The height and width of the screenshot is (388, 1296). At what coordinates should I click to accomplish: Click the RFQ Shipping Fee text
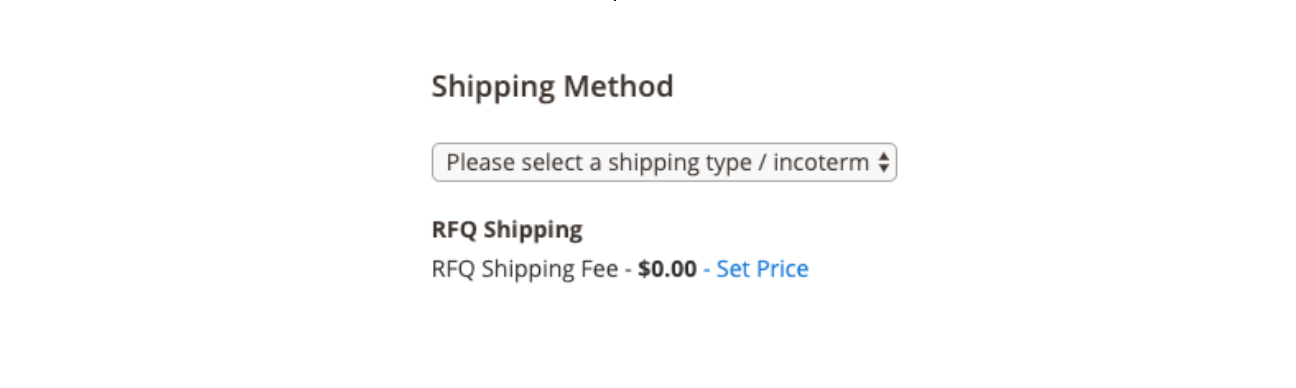coord(525,269)
